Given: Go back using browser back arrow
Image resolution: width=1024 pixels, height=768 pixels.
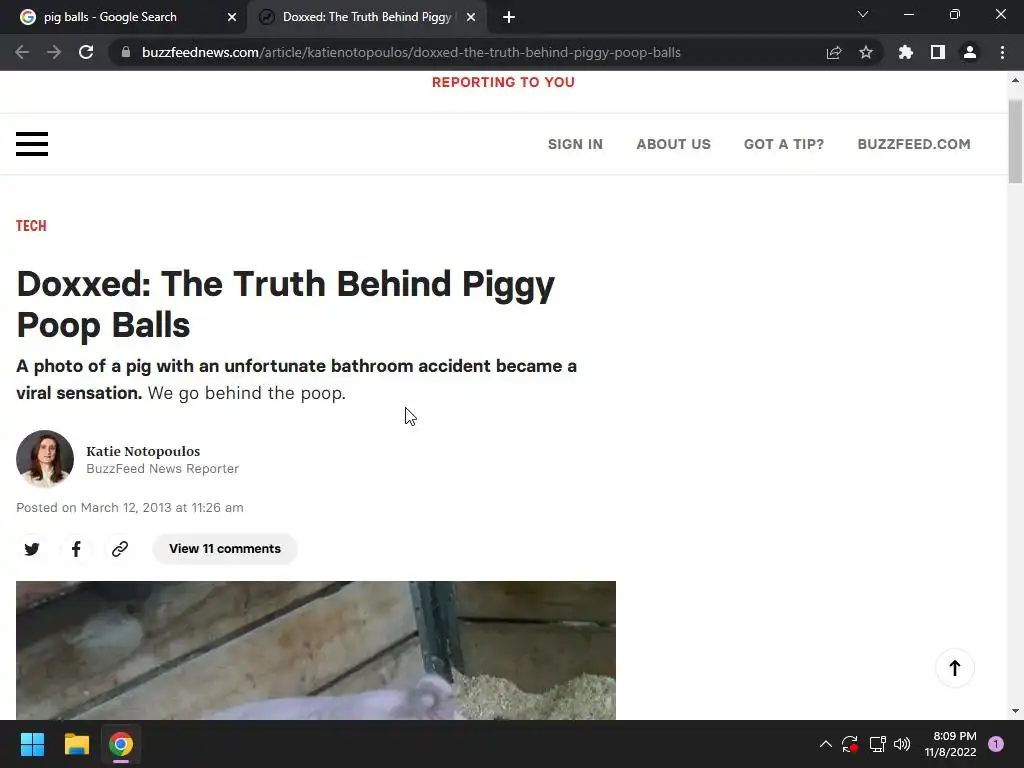Looking at the screenshot, I should pyautogui.click(x=22, y=52).
